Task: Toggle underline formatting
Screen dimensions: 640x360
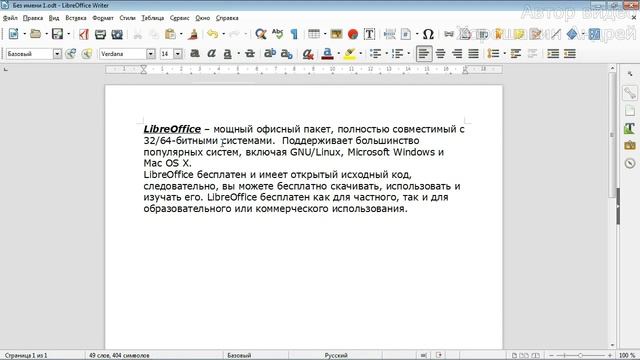Action: coord(227,54)
